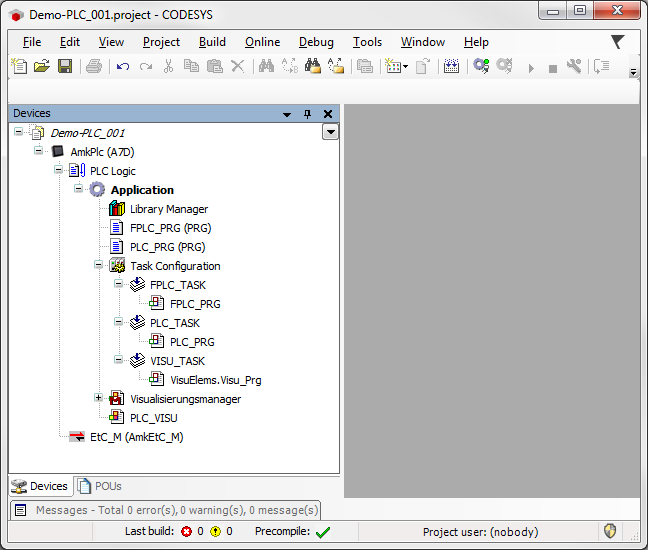Click the Replace in Project icon

336,66
